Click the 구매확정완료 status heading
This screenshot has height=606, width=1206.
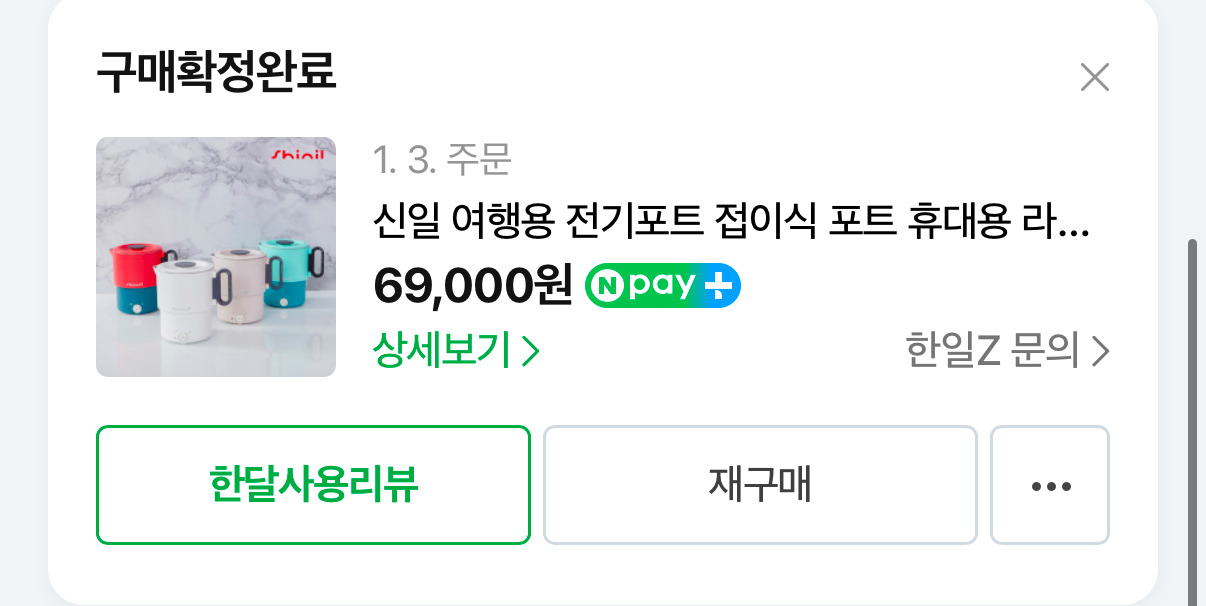[216, 73]
